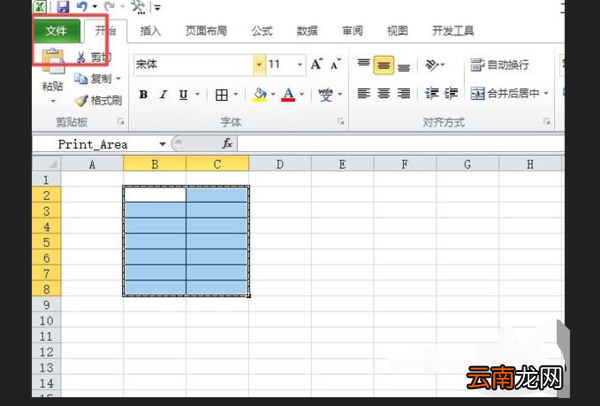Toggle Underline formatting

coord(183,94)
